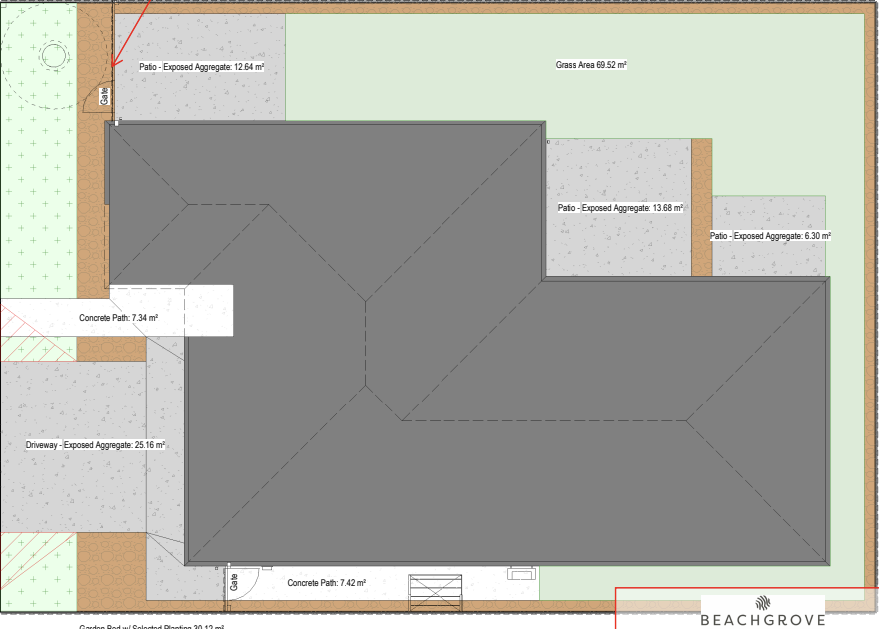
Task: Click the small rectangular fixture on the lower path
Action: (x=522, y=574)
